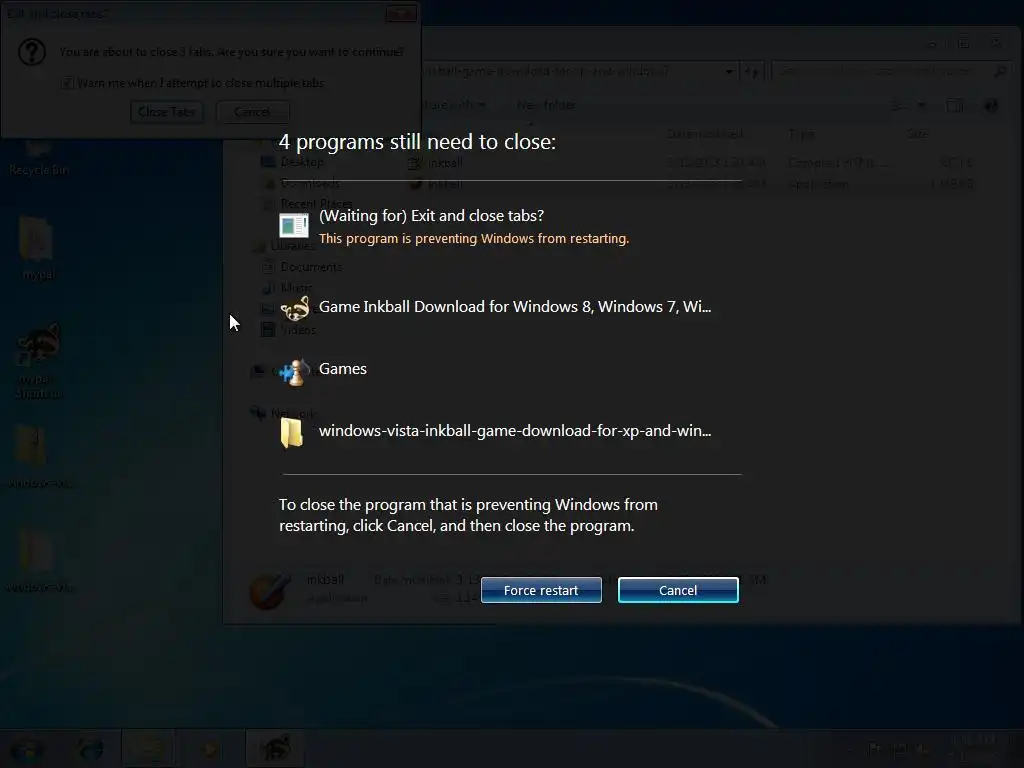1024x768 pixels.
Task: Toggle 'Warn me when I attempt to close' checkbox
Action: (x=67, y=83)
